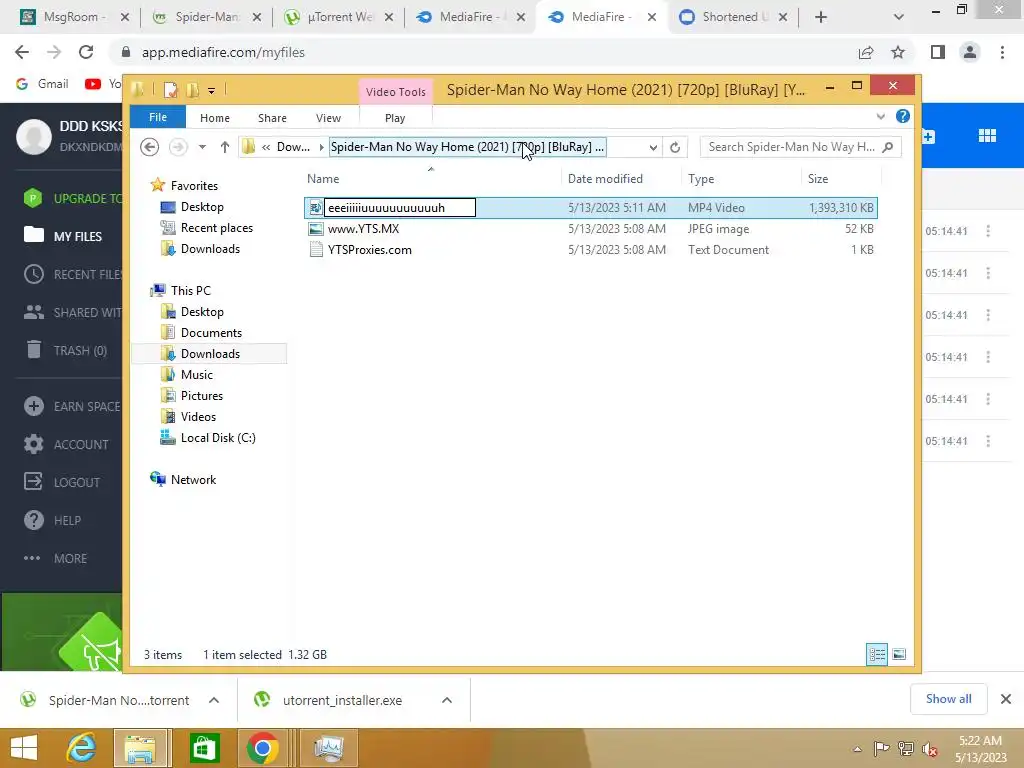Open Pictures folder under This PC
This screenshot has width=1024, height=768.
[x=202, y=396]
